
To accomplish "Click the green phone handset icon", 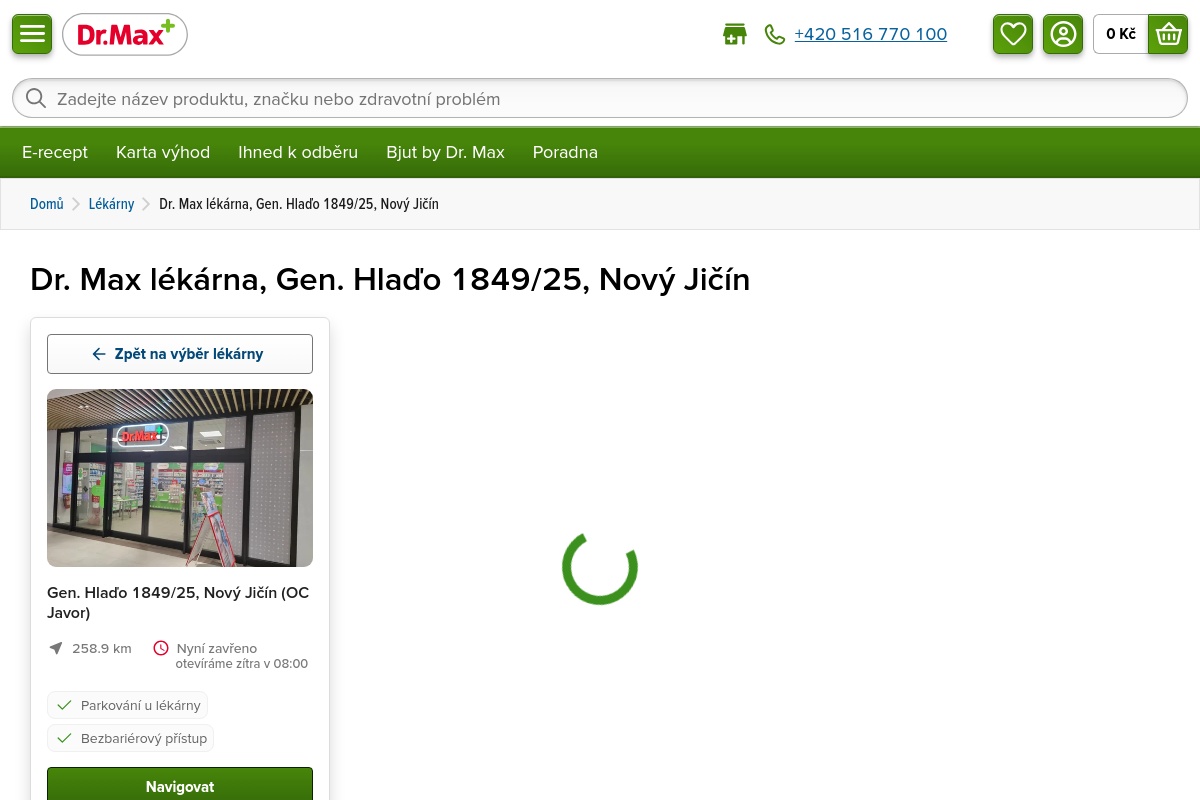I will (x=775, y=34).
